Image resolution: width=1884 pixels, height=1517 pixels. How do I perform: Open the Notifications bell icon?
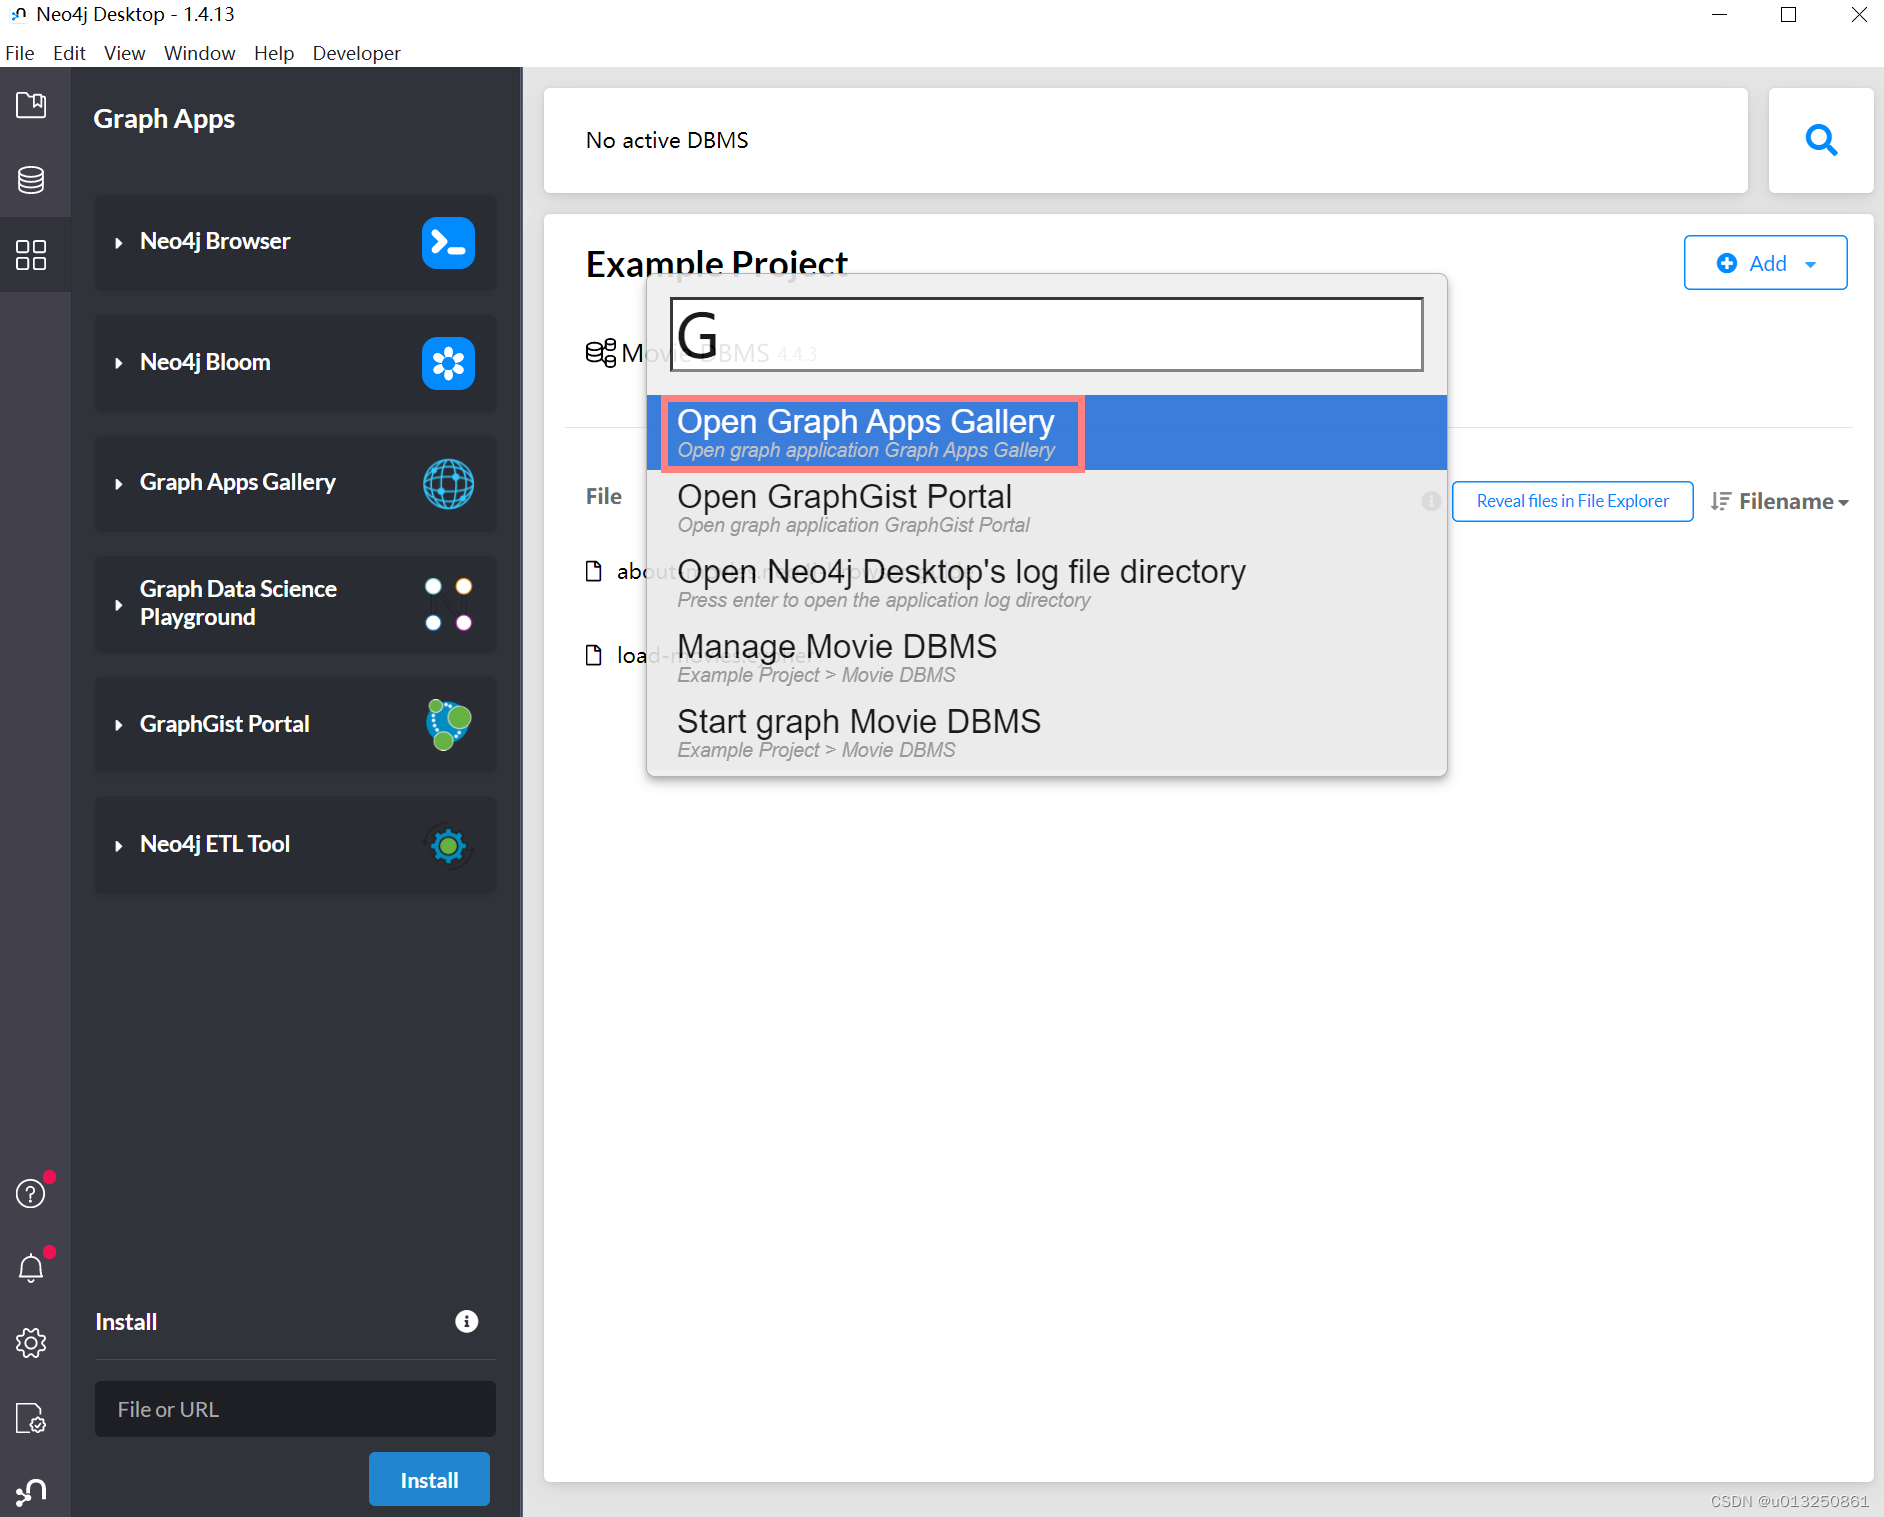coord(31,1268)
